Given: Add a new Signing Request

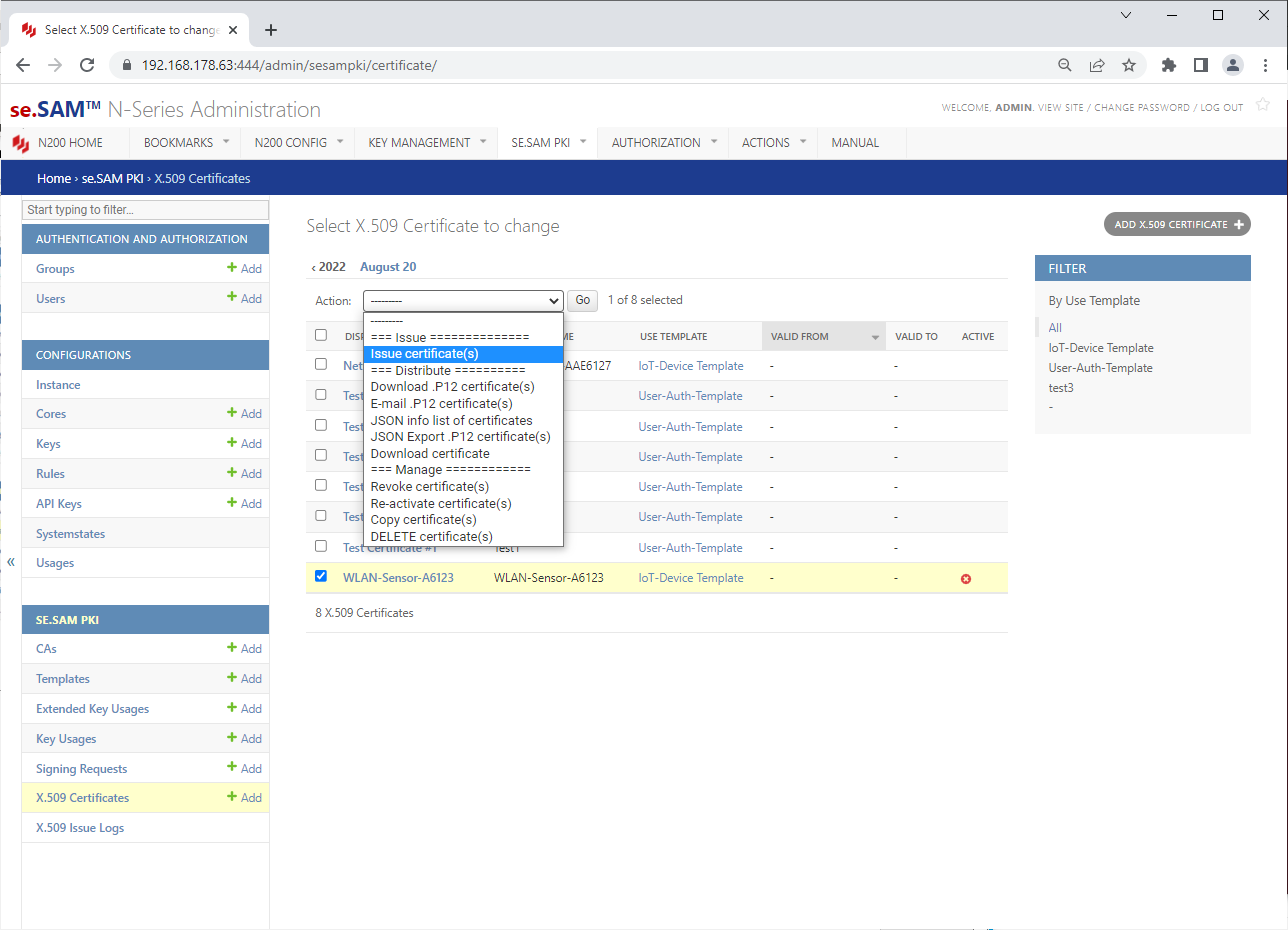Looking at the screenshot, I should 244,768.
